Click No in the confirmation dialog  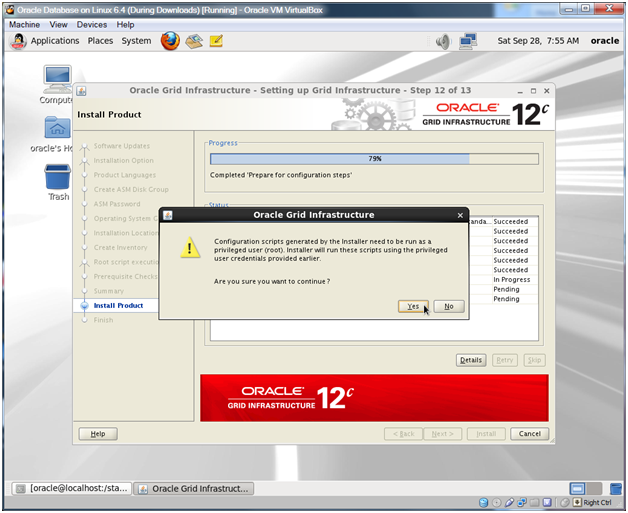[449, 306]
